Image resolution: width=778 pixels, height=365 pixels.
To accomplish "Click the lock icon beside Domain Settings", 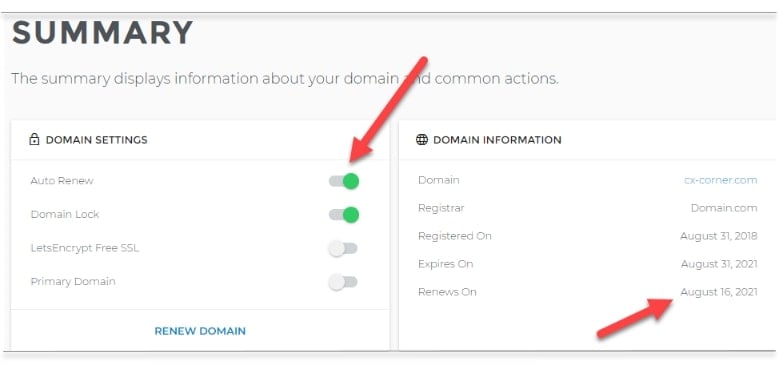I will 34,140.
